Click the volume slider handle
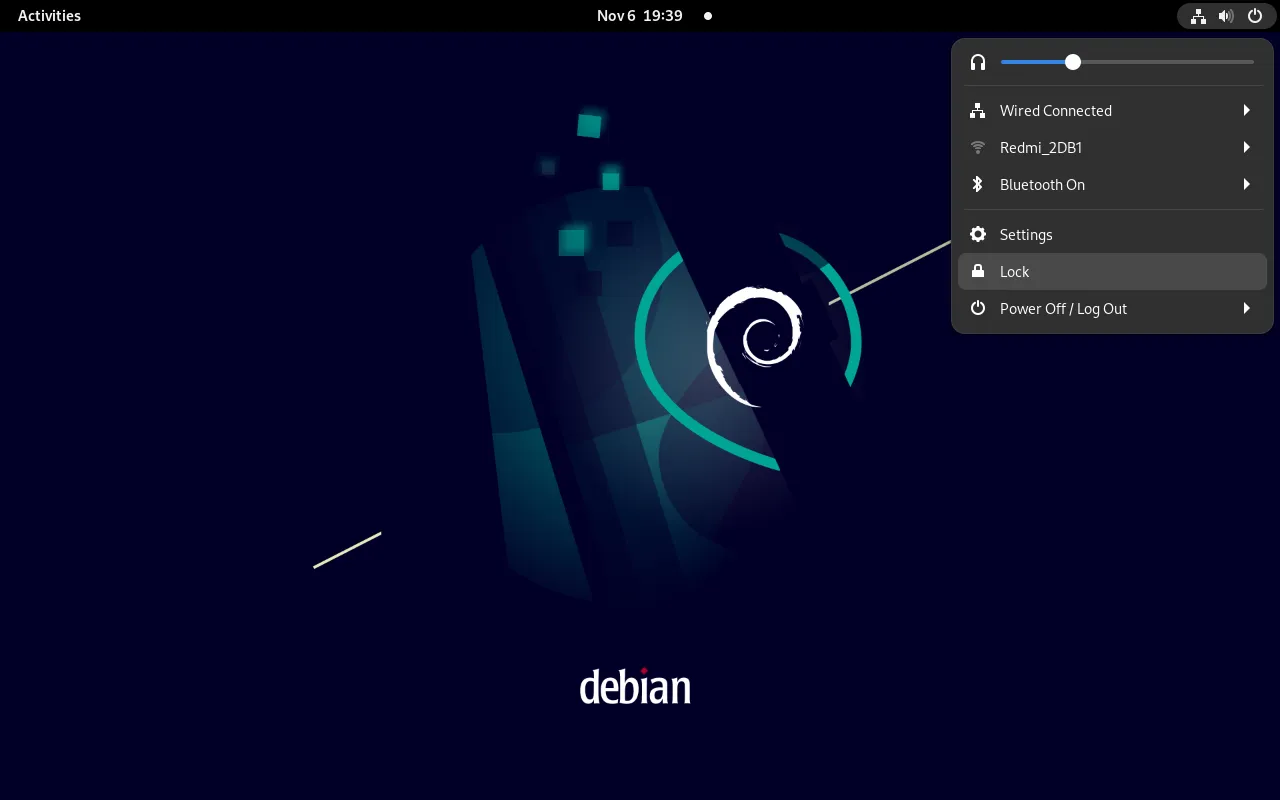Viewport: 1280px width, 800px height. (x=1073, y=62)
